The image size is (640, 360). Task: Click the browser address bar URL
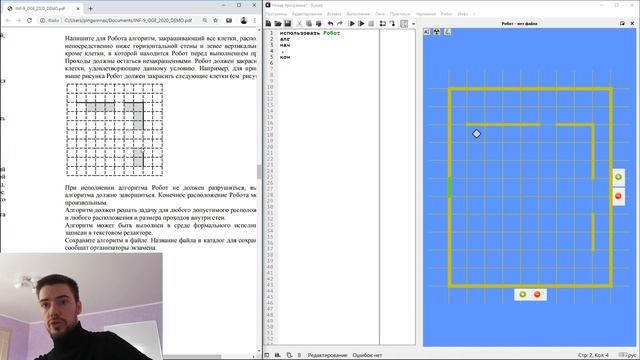point(128,20)
